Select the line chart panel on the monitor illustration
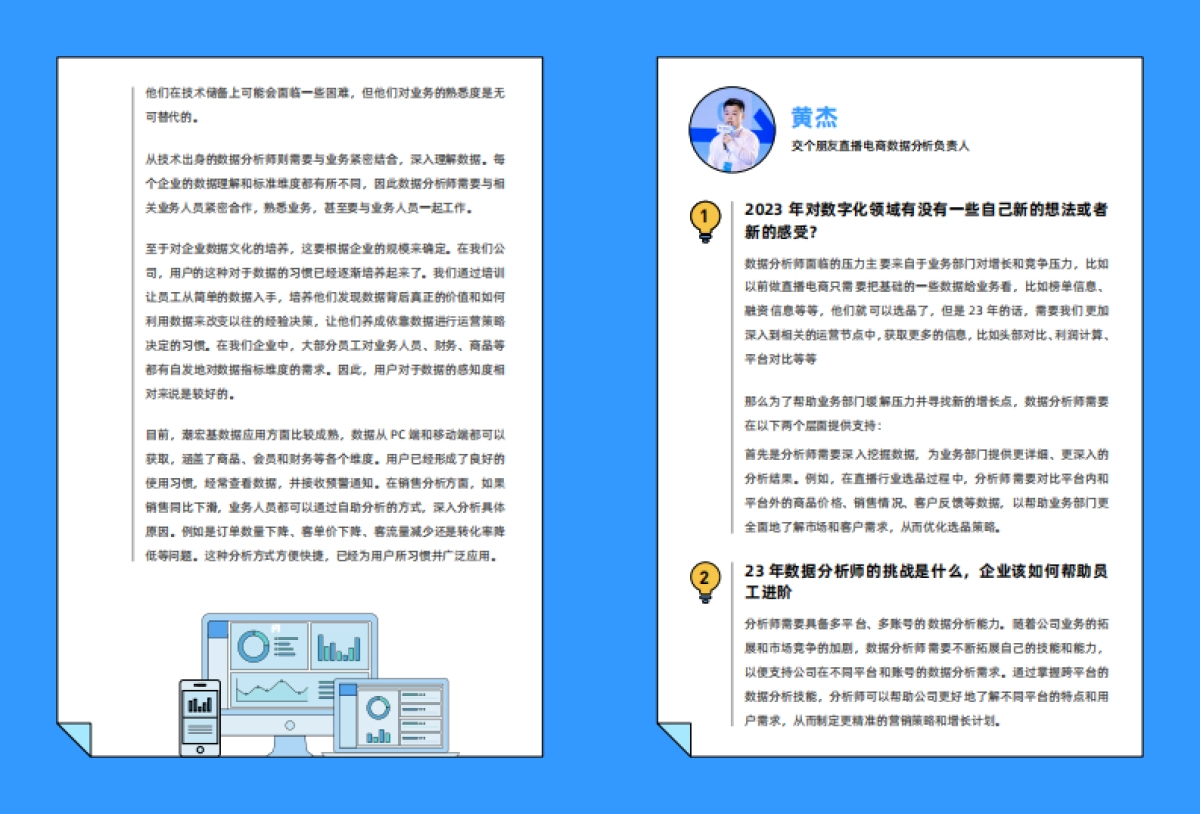This screenshot has height=814, width=1200. click(274, 689)
